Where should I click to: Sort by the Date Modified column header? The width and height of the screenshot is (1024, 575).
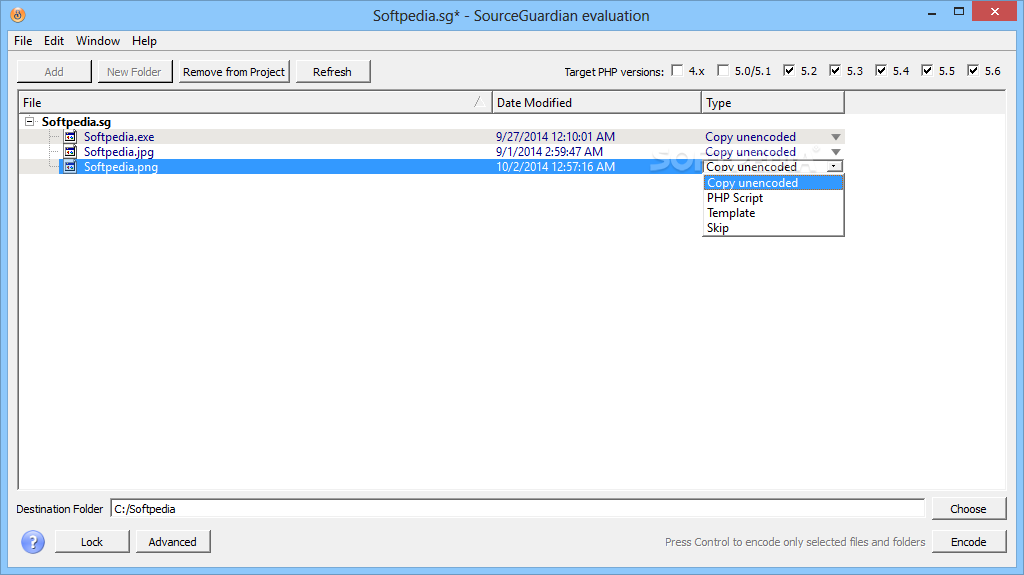click(596, 103)
